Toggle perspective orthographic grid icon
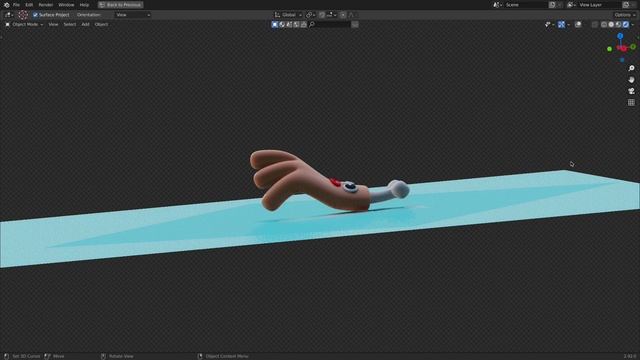The image size is (640, 360). pos(631,102)
